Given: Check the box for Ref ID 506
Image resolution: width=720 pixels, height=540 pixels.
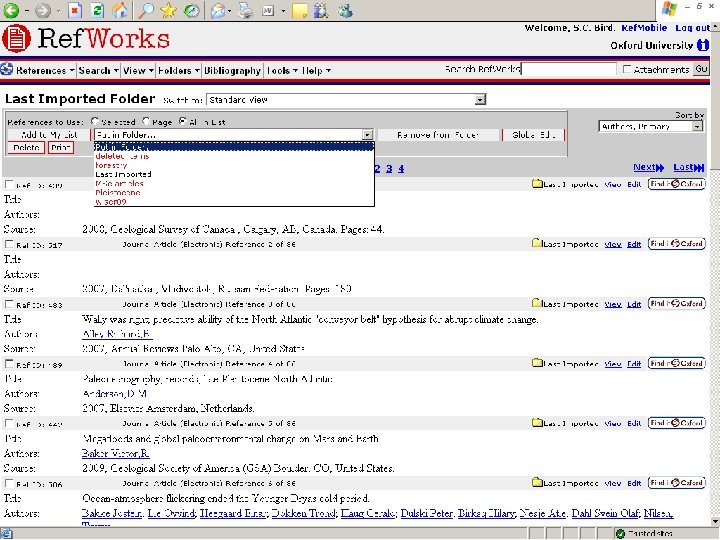Looking at the screenshot, I should (x=9, y=483).
